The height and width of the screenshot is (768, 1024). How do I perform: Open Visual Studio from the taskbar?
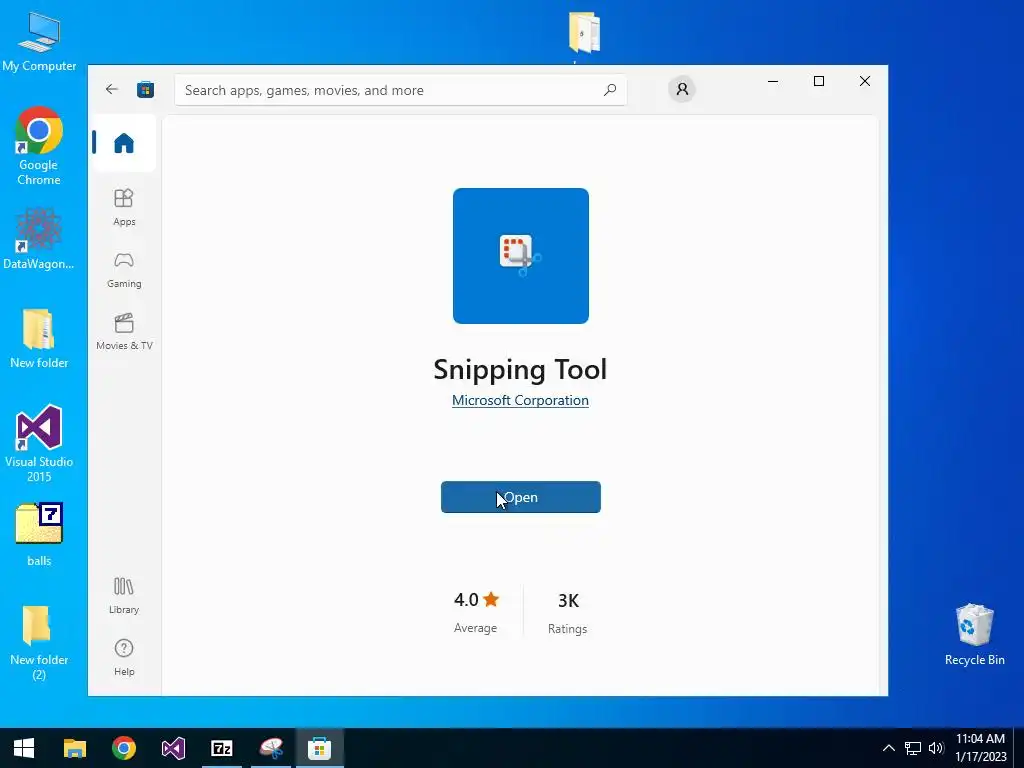pos(173,748)
